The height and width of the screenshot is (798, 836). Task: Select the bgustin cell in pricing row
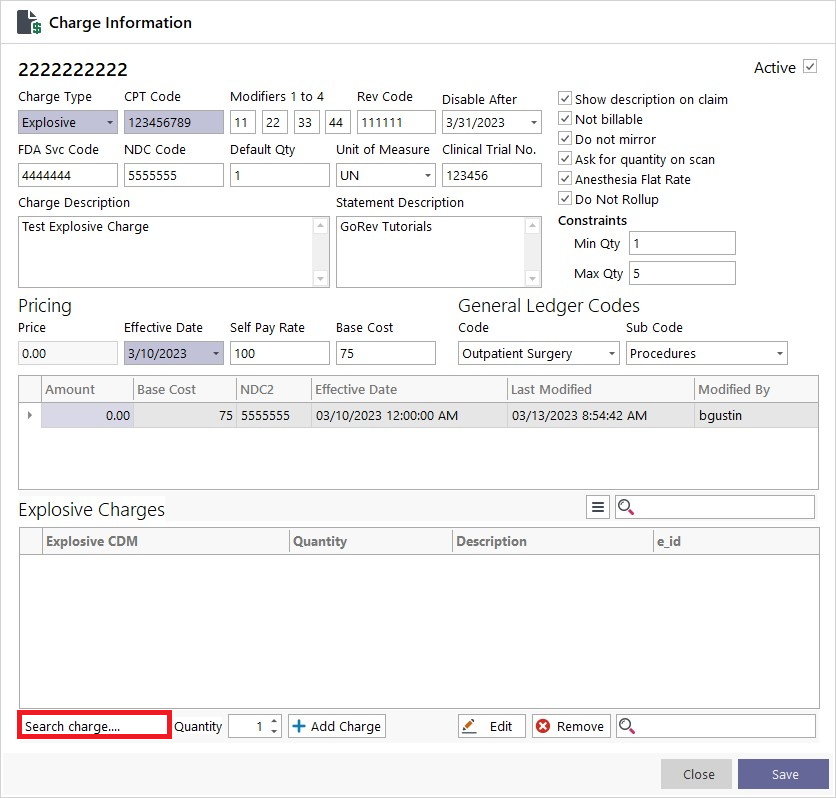[756, 415]
